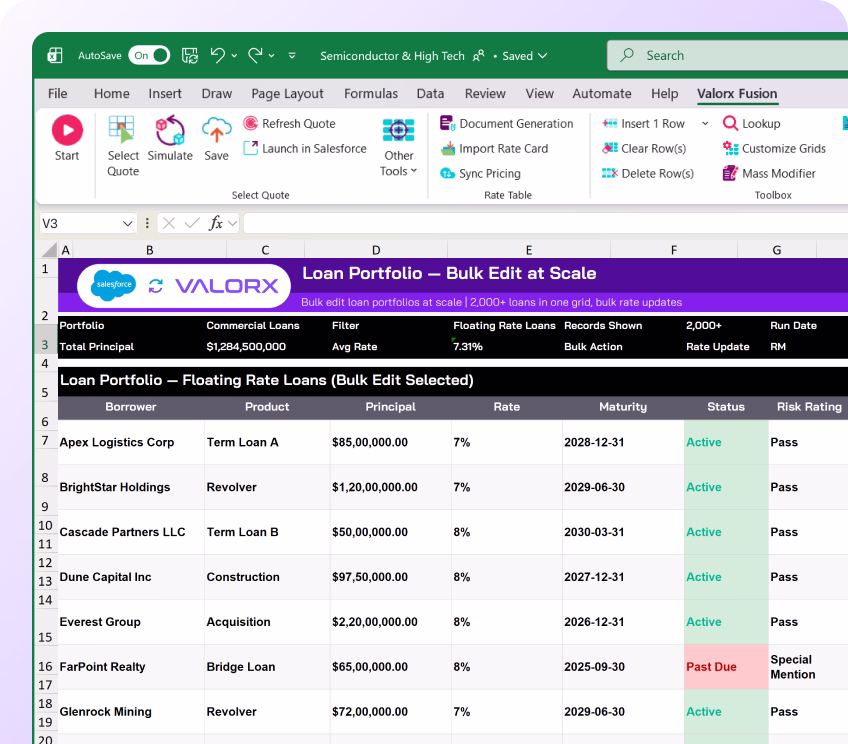The image size is (848, 744).
Task: Toggle the AutoSave switch off
Action: [149, 55]
